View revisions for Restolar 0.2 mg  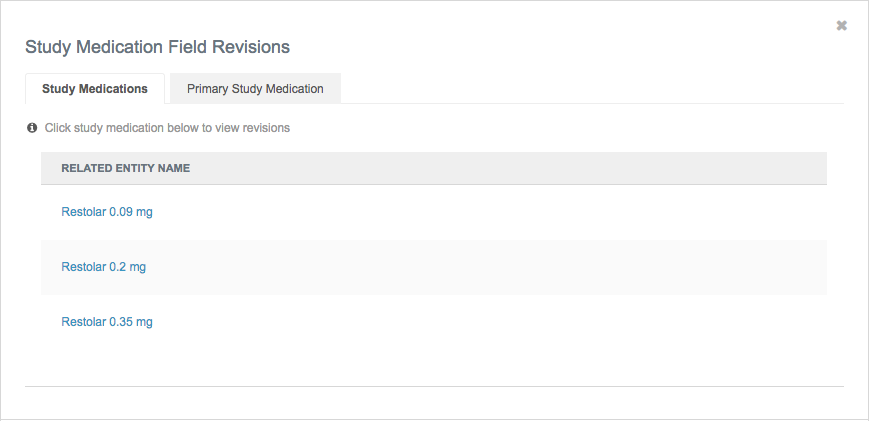(x=104, y=267)
